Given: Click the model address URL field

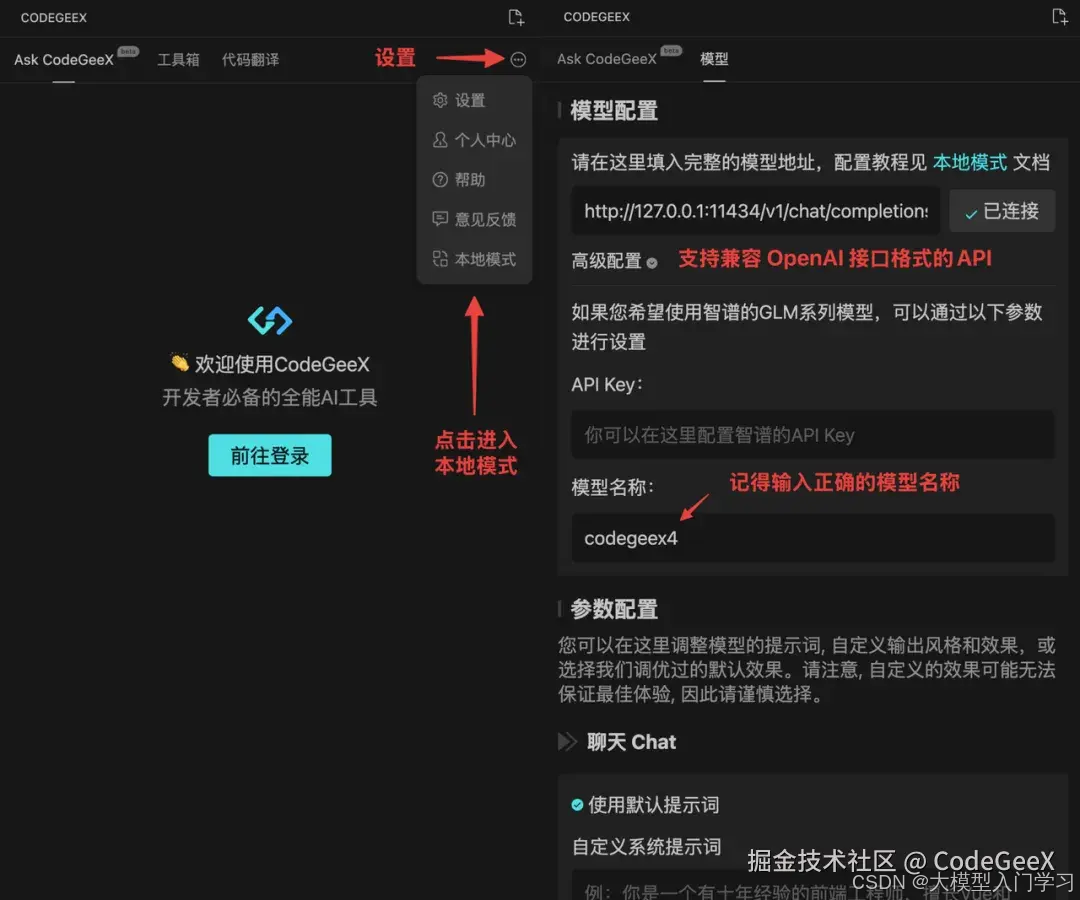Looking at the screenshot, I should tap(756, 211).
